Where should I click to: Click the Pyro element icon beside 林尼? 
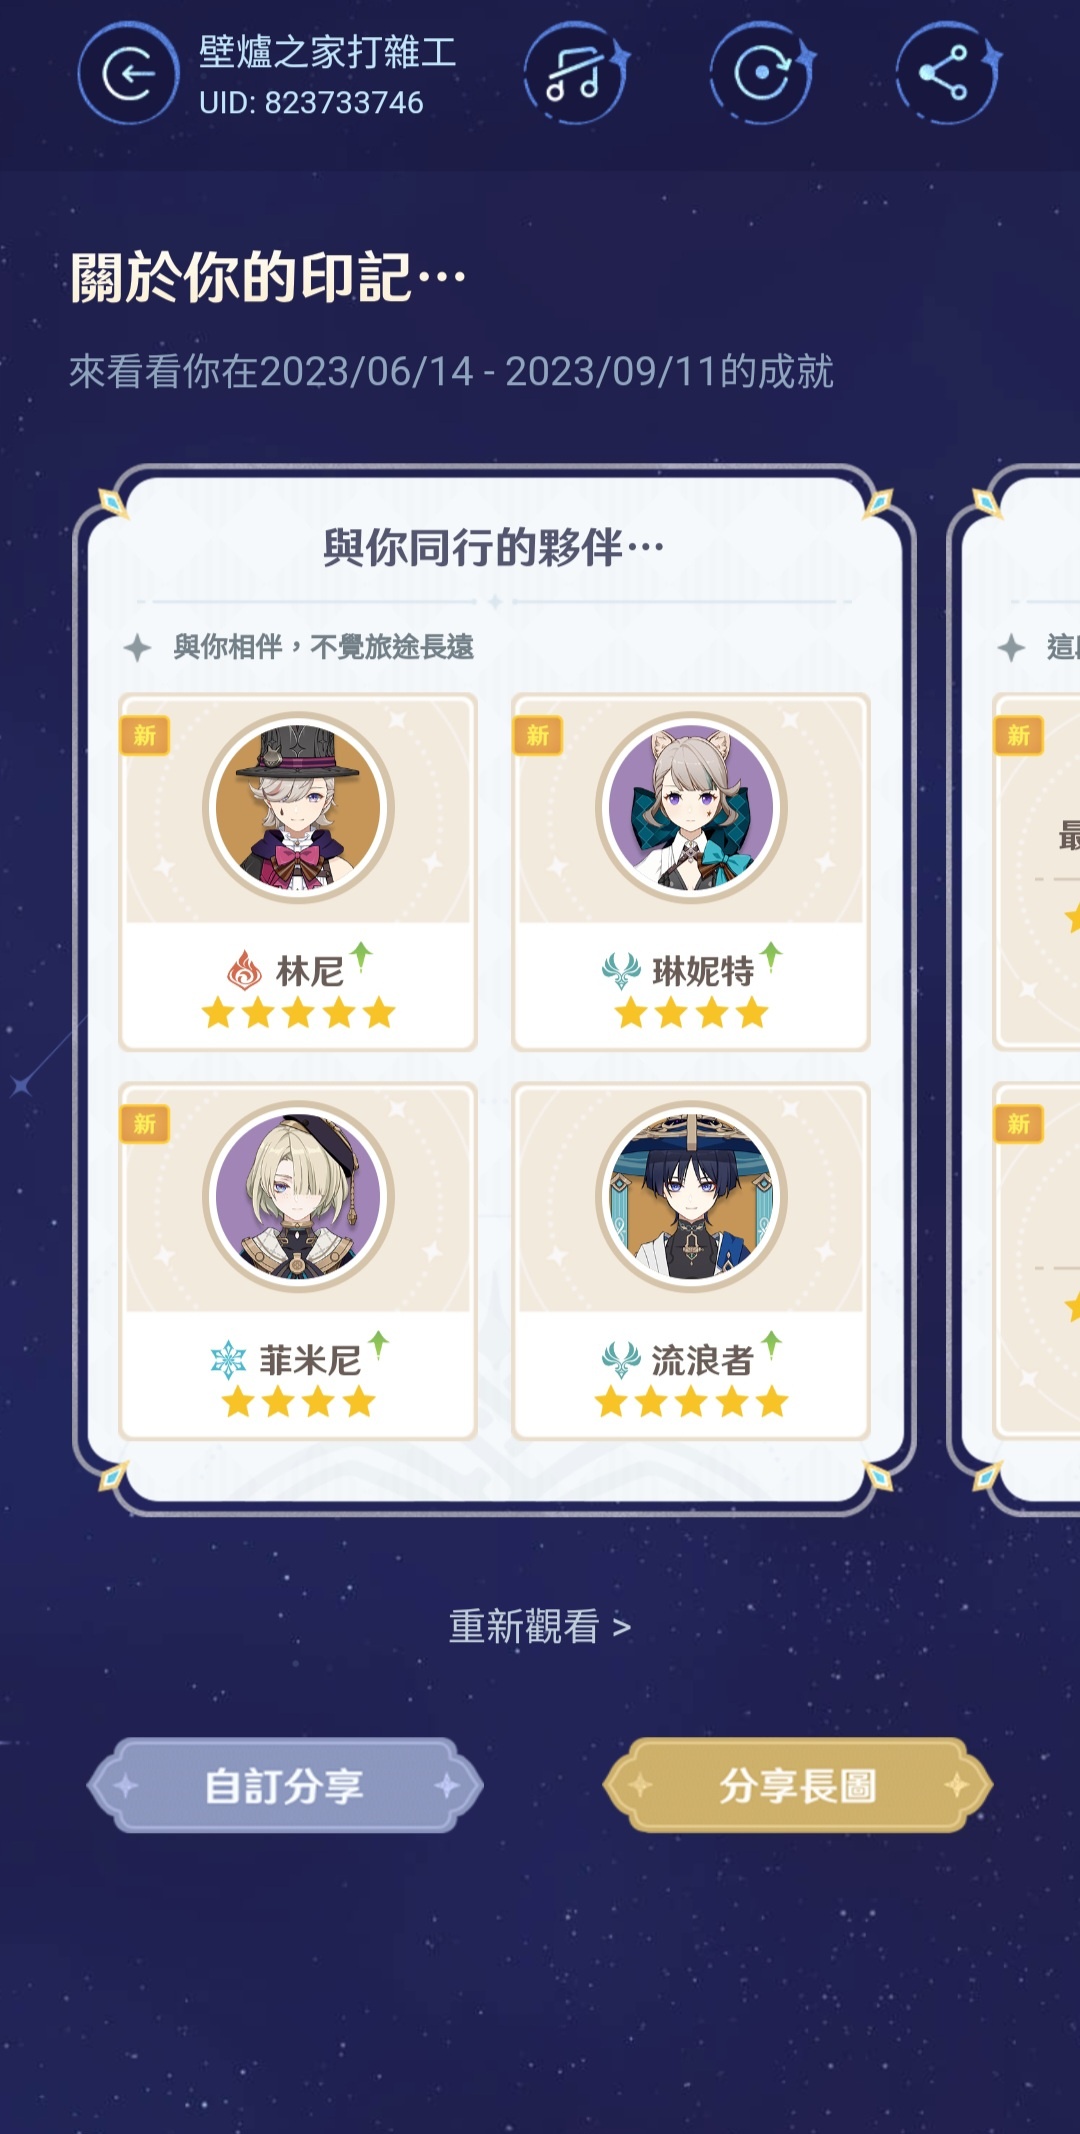[244, 971]
